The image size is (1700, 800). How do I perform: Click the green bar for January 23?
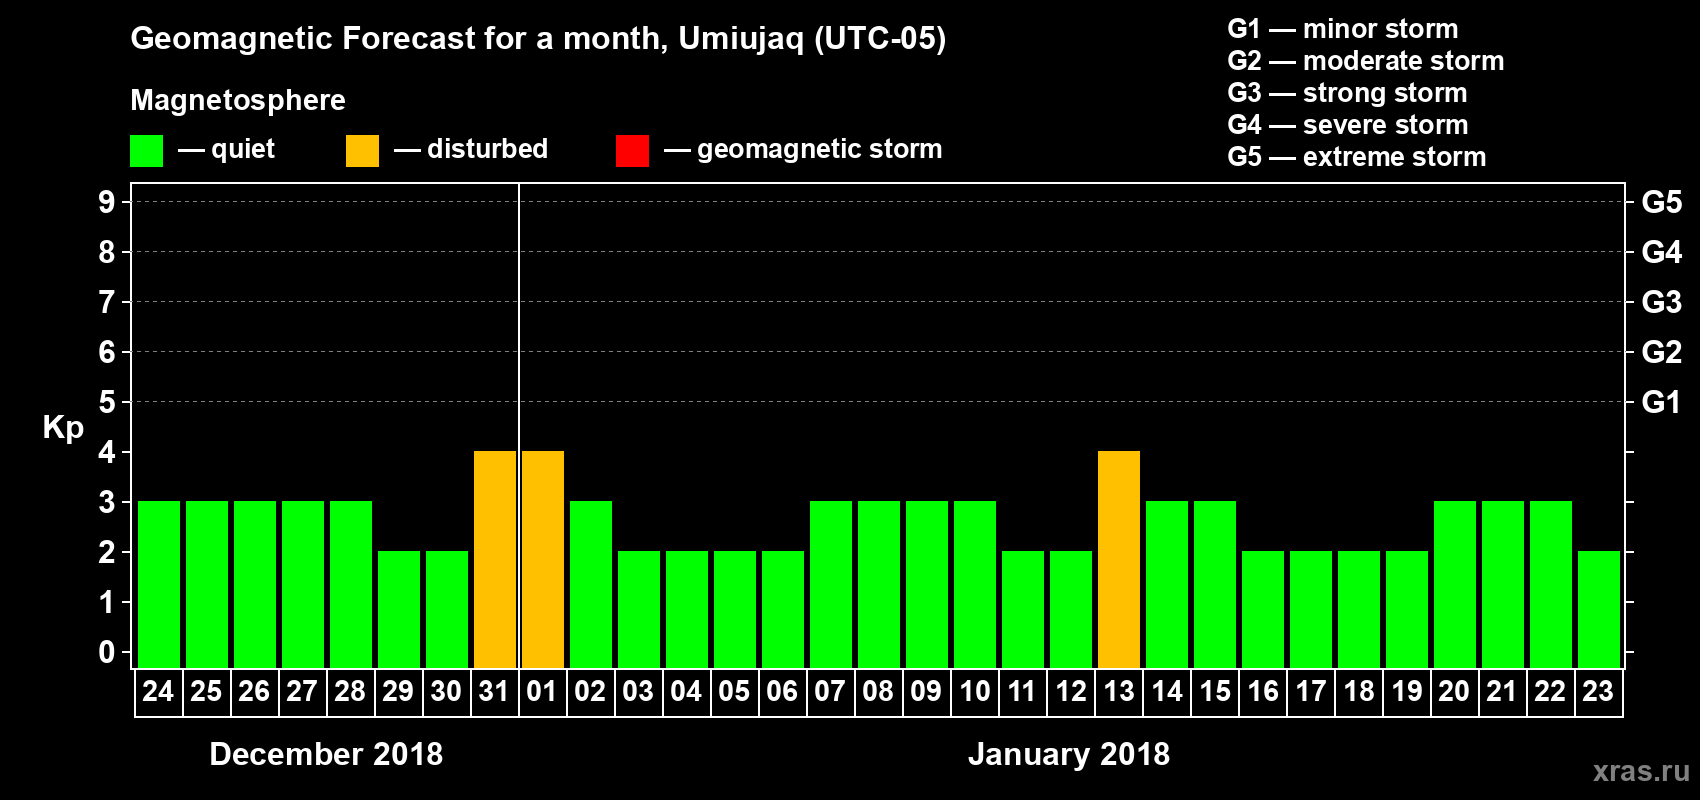coord(1599,609)
